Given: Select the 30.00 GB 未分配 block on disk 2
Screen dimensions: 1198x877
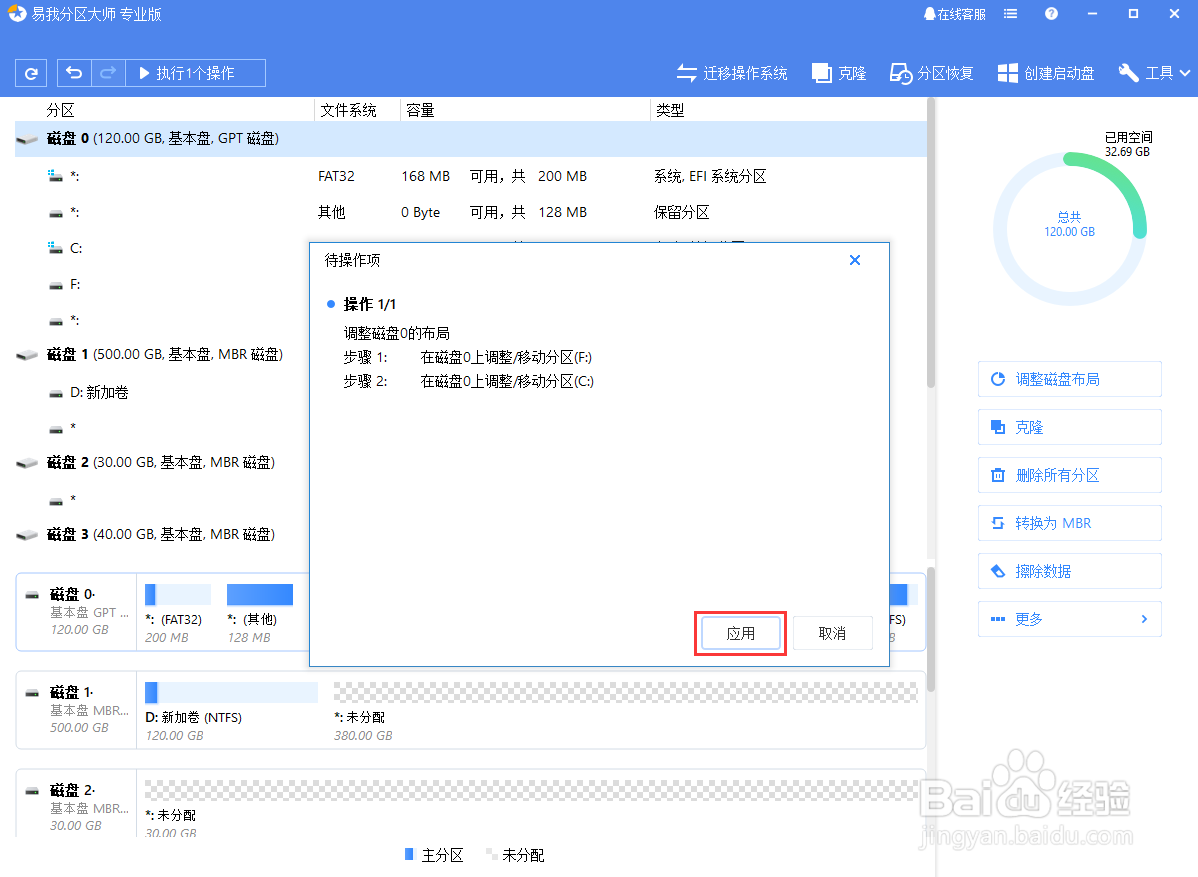Looking at the screenshot, I should click(531, 808).
